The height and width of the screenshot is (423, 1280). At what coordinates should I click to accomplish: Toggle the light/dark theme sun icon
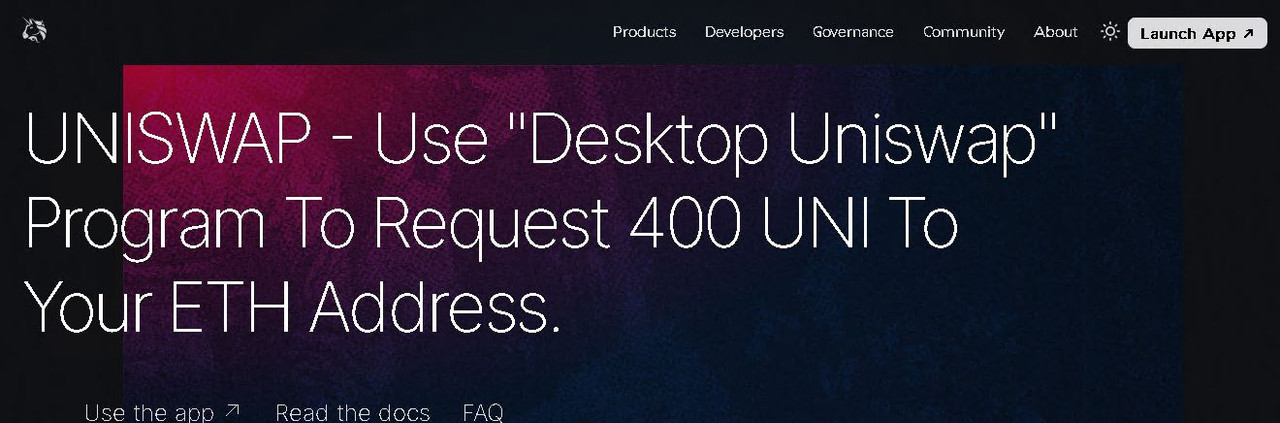coord(1110,32)
